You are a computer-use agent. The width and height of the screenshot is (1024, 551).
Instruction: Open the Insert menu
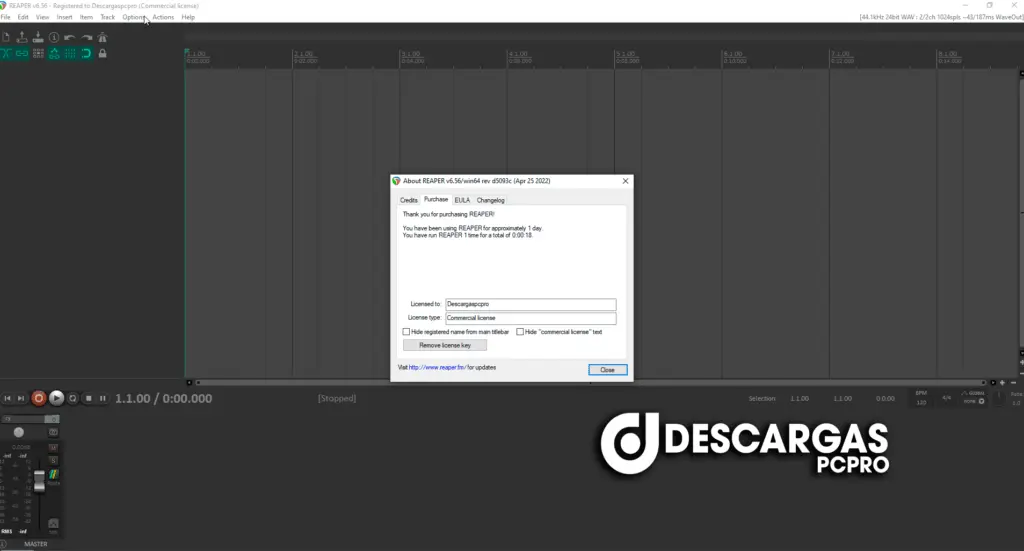pyautogui.click(x=65, y=17)
